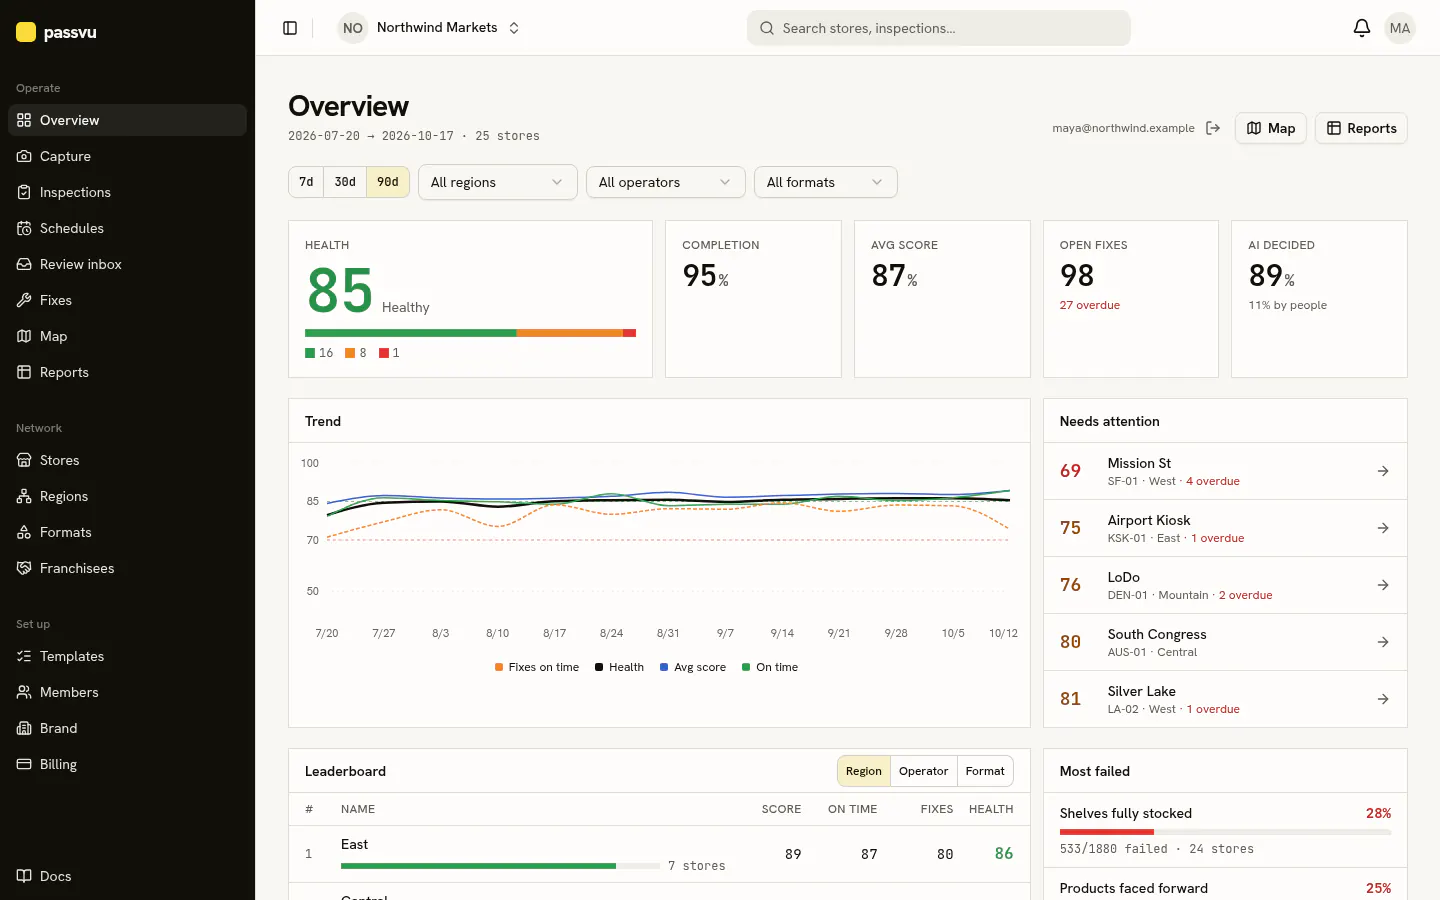Open the All formats dropdown

[x=826, y=182]
